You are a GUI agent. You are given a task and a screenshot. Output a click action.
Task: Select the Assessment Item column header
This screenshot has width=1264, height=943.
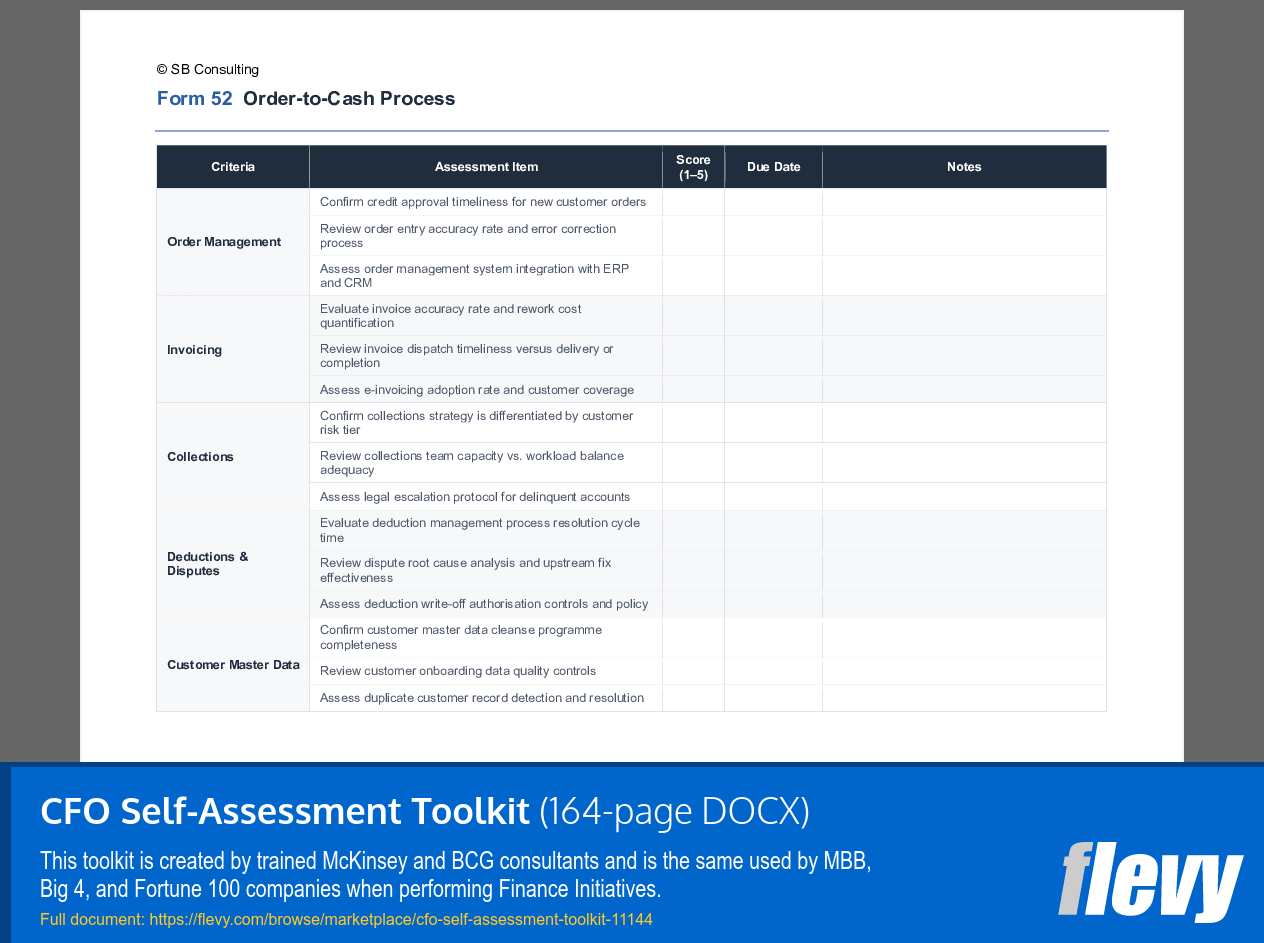pos(486,166)
